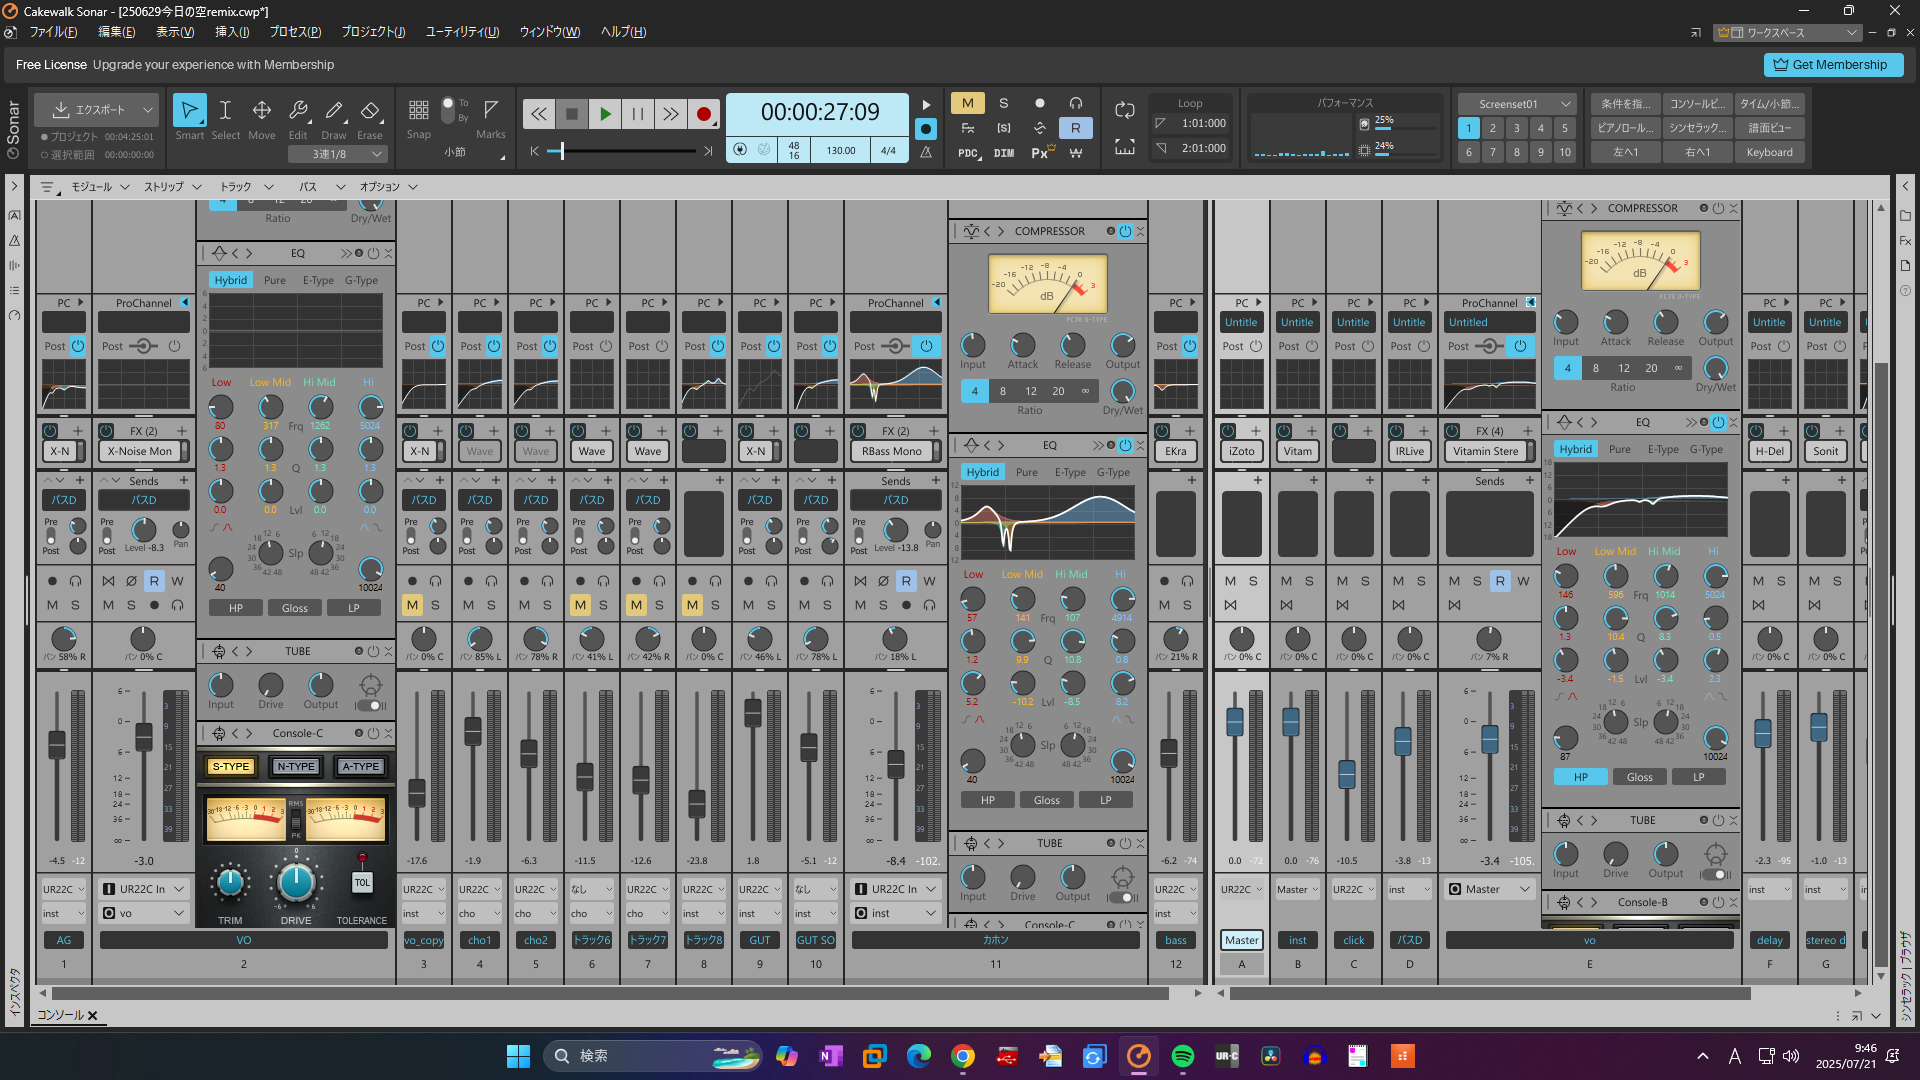The image size is (1920, 1080).
Task: Open the プロジェクト(J) menu
Action: click(373, 32)
